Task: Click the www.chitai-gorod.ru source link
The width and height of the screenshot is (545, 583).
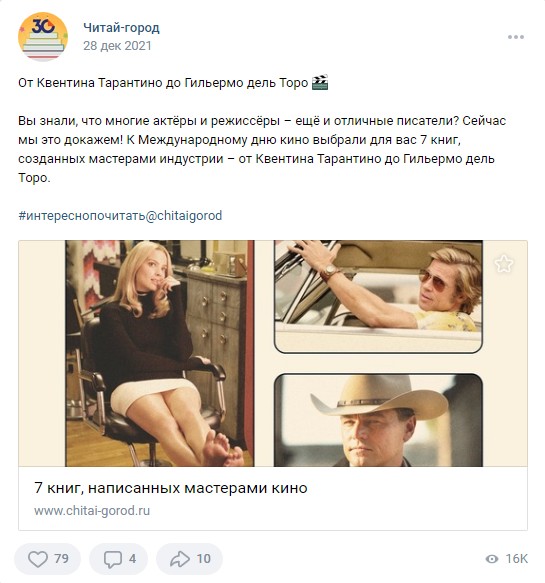Action: tap(92, 510)
